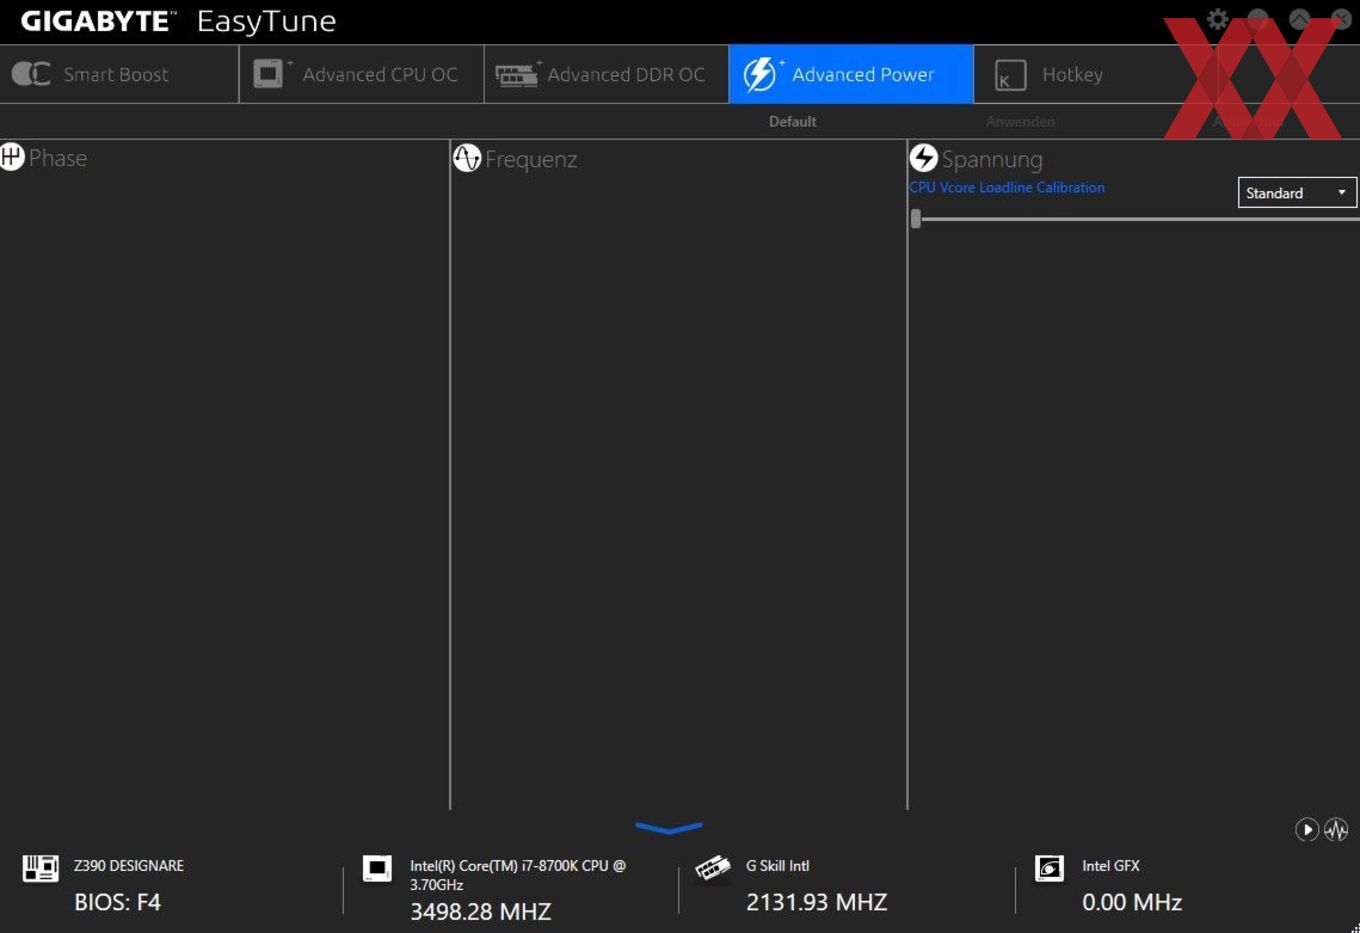This screenshot has width=1360, height=933.
Task: Click the Anwenden button
Action: tap(1020, 121)
